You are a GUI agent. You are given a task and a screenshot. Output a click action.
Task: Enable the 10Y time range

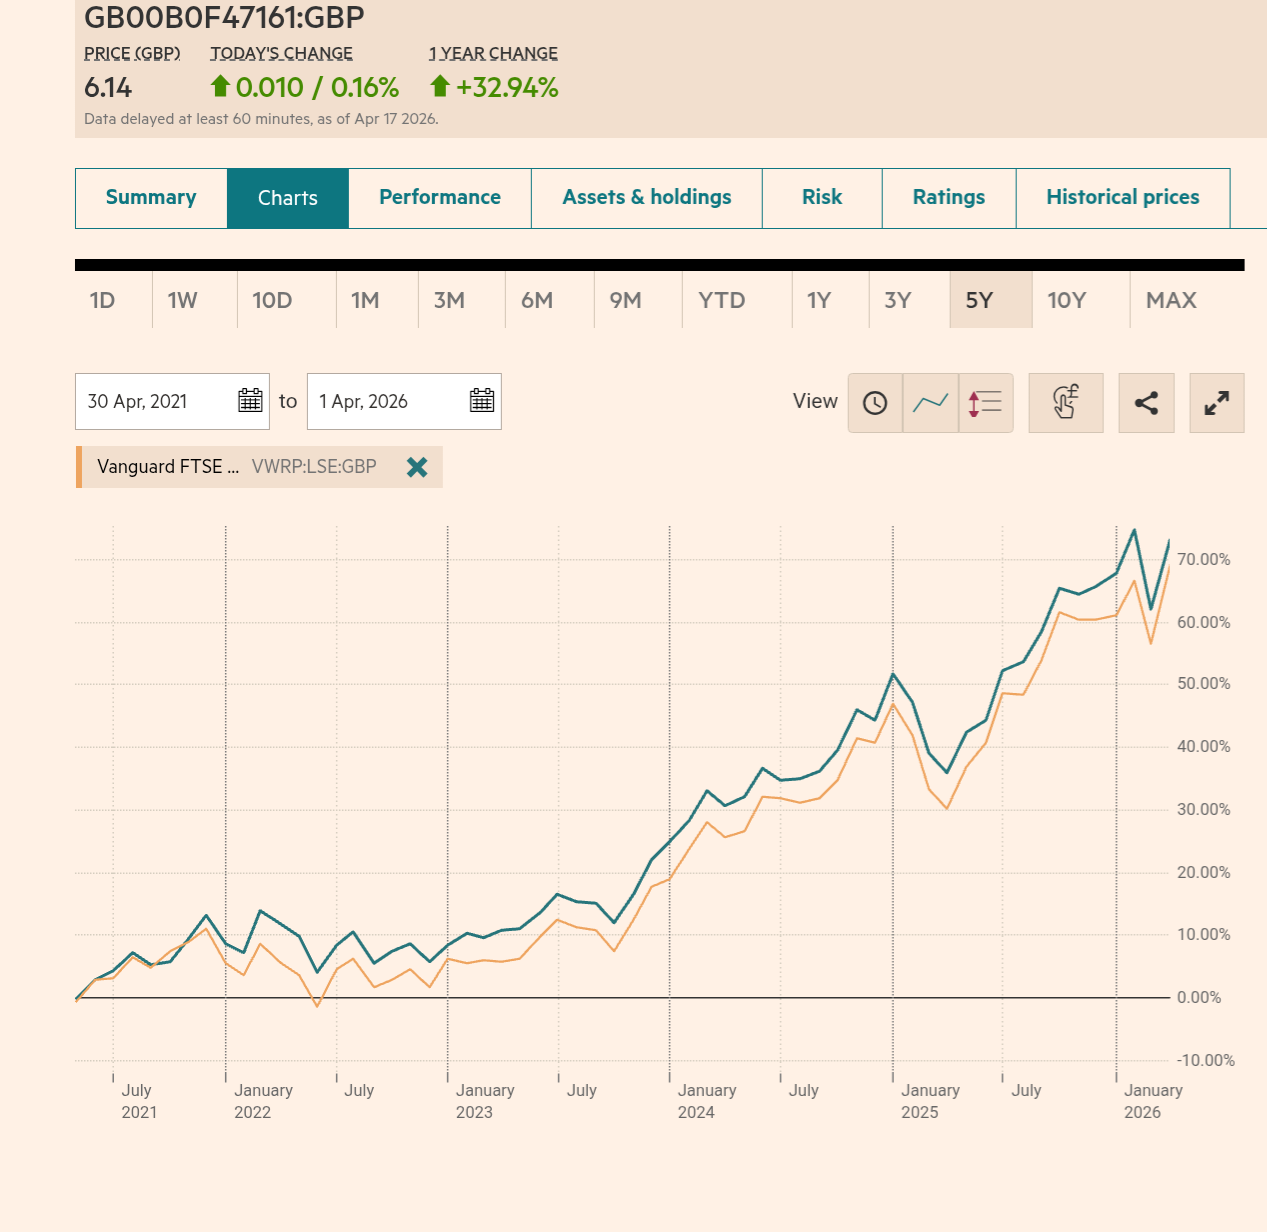[x=1066, y=300]
